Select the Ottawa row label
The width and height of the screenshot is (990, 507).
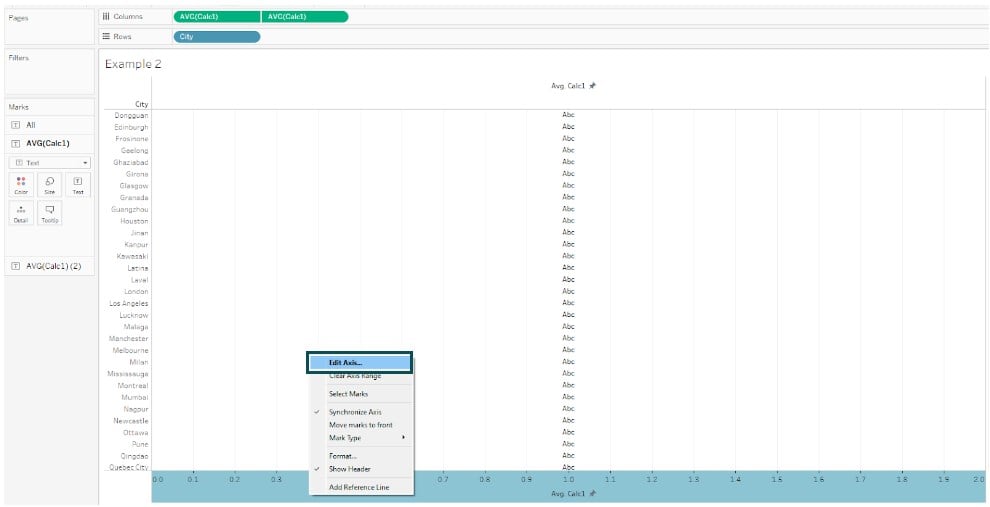(136, 433)
